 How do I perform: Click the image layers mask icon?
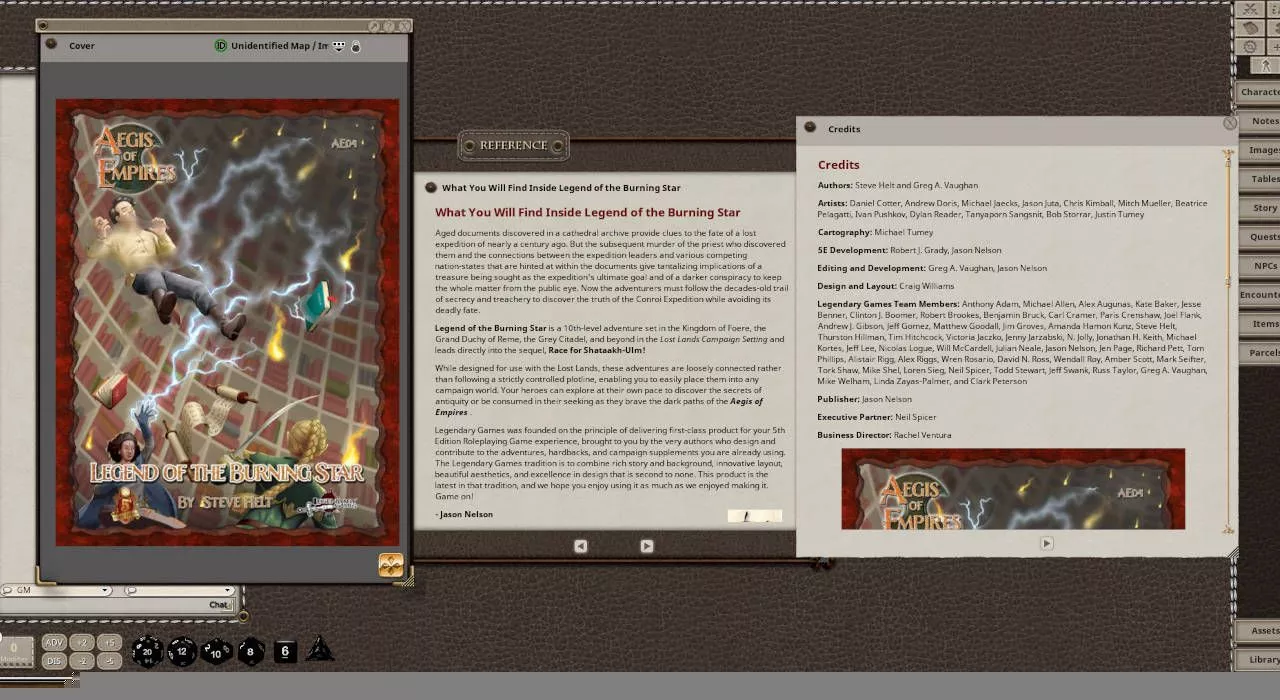[339, 46]
